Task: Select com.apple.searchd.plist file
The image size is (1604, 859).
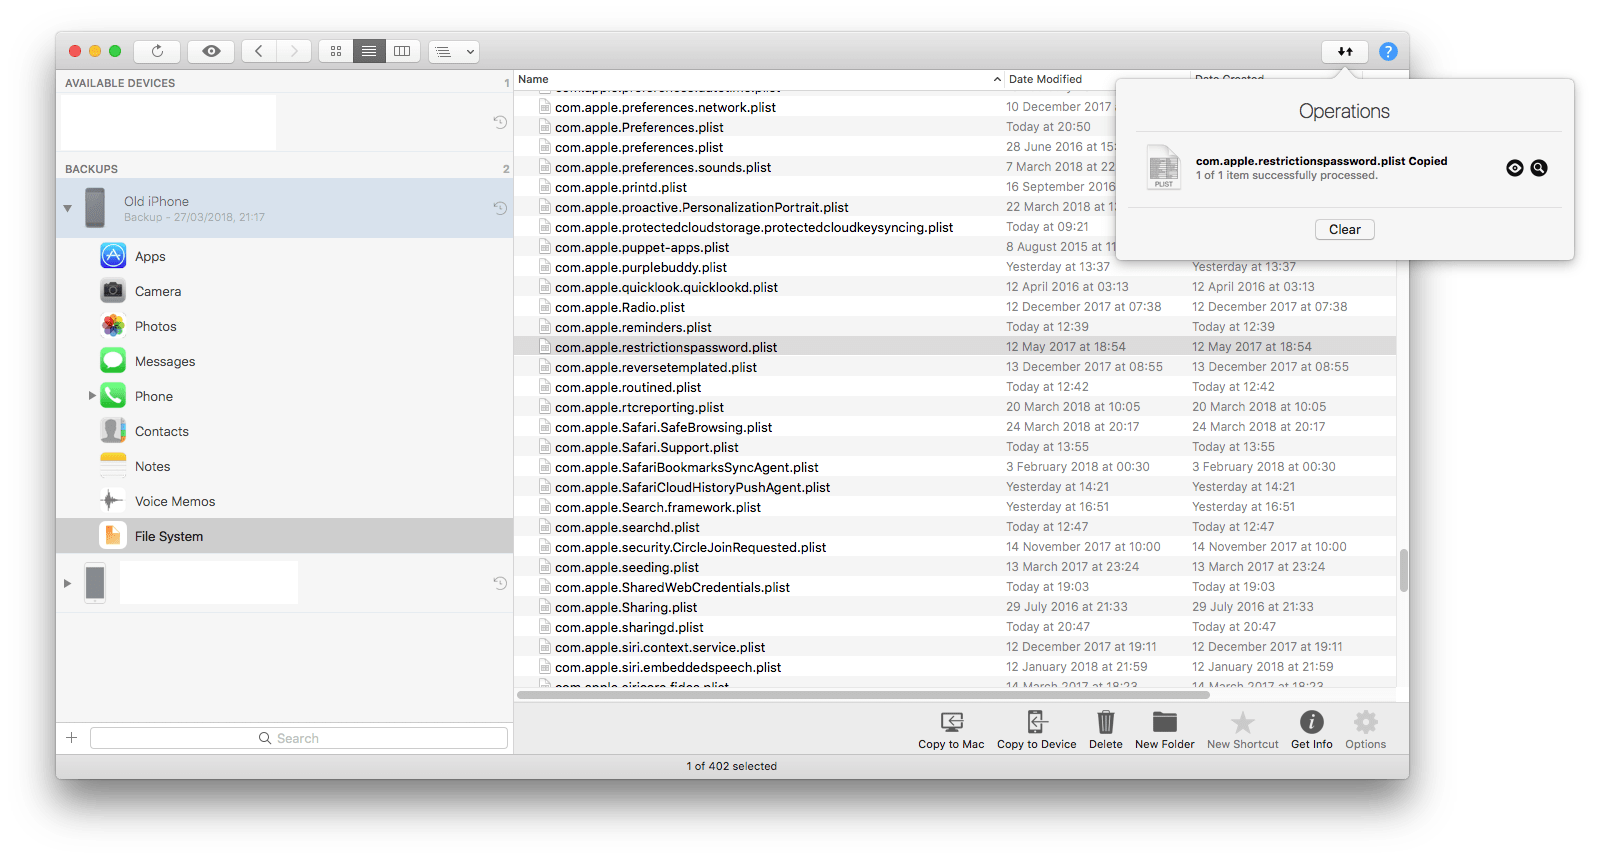Action: 627,527
